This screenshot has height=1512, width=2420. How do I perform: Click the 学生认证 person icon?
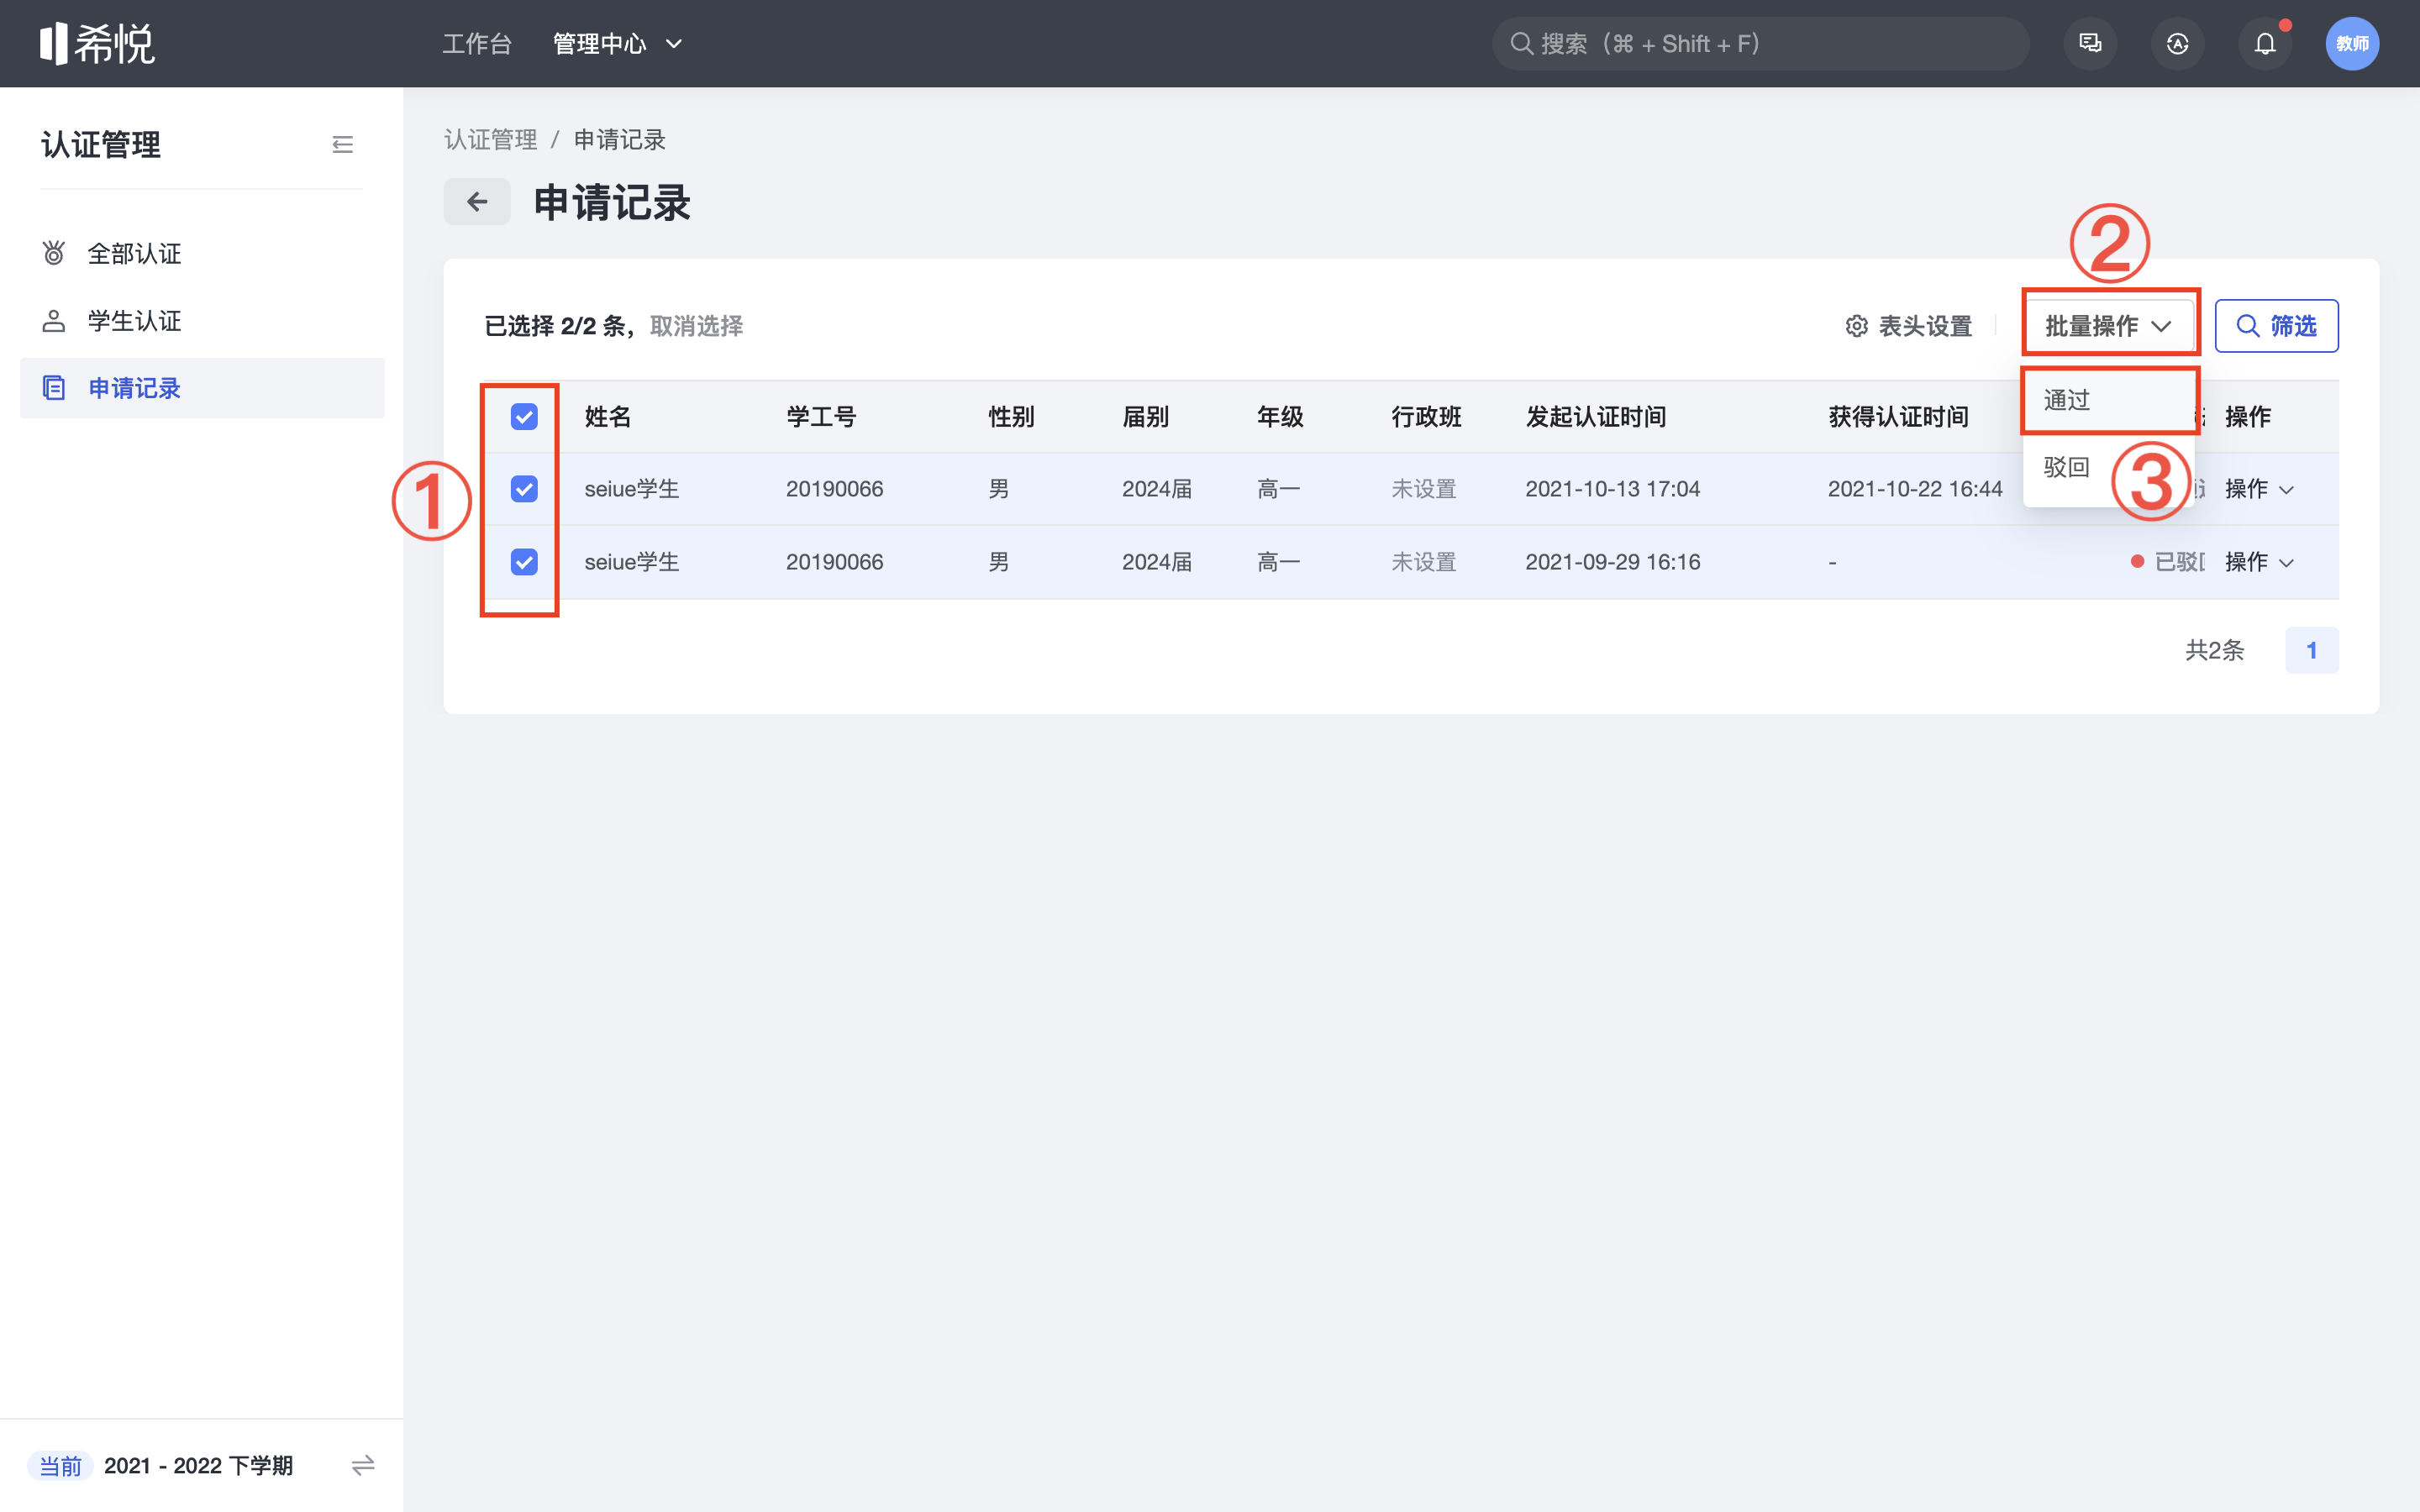click(x=54, y=321)
